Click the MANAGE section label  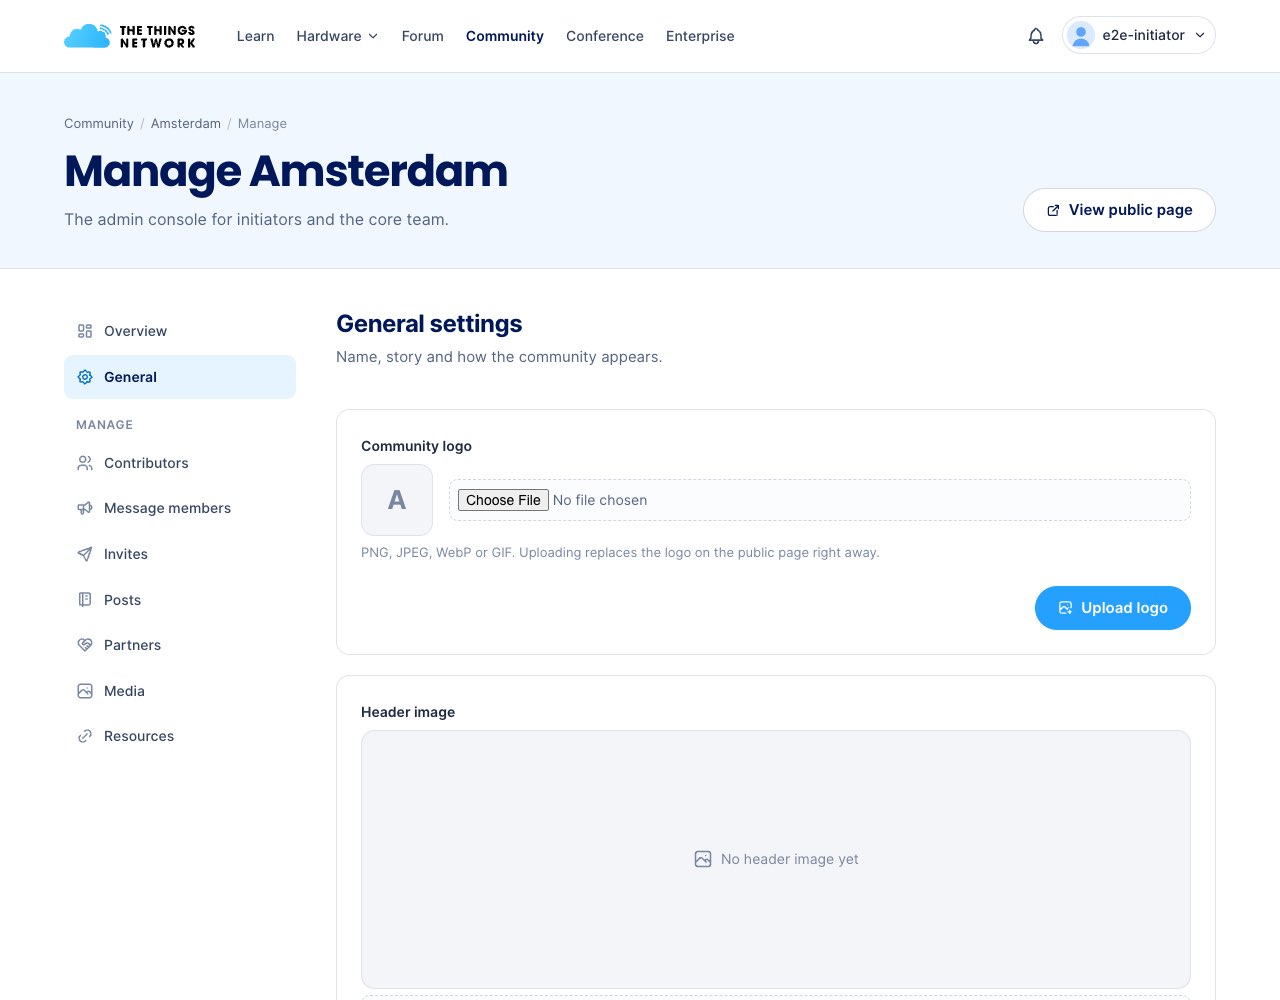click(104, 425)
